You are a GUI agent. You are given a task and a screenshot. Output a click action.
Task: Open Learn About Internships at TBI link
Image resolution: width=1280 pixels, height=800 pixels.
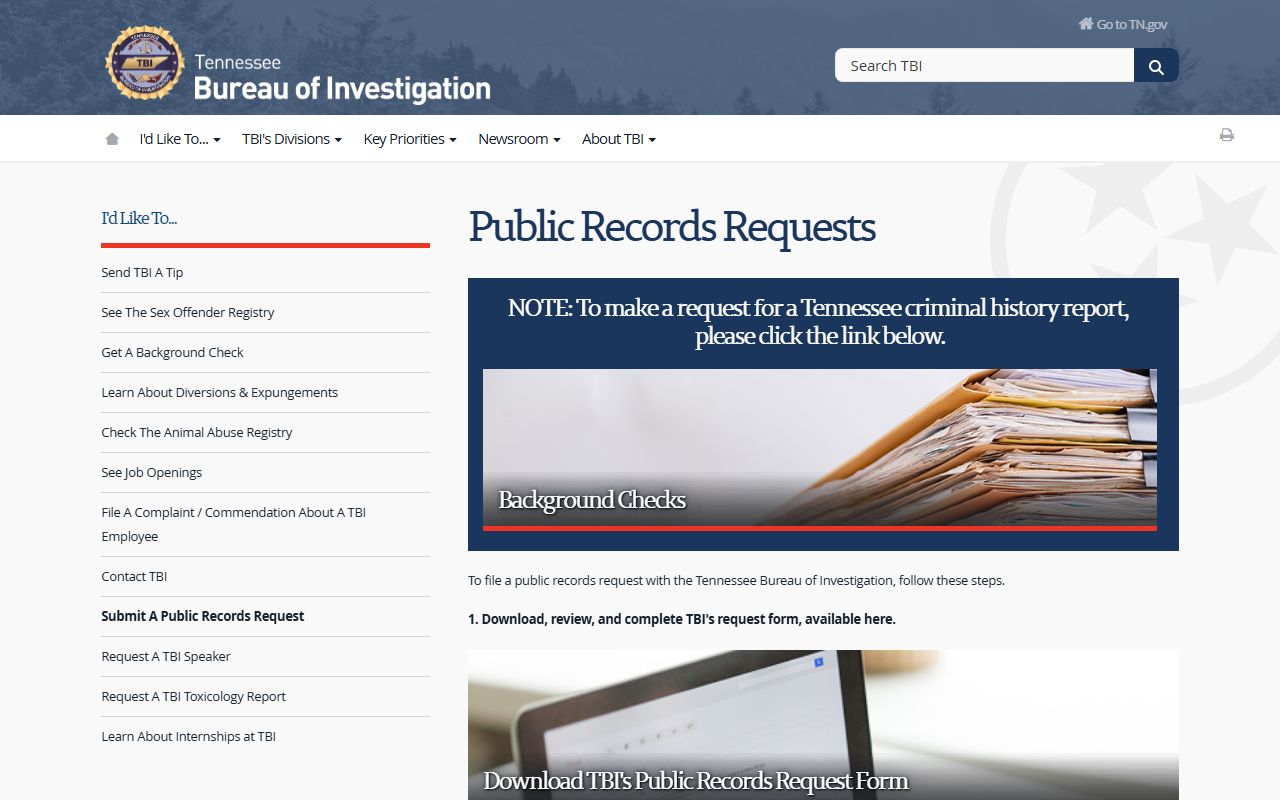[189, 736]
